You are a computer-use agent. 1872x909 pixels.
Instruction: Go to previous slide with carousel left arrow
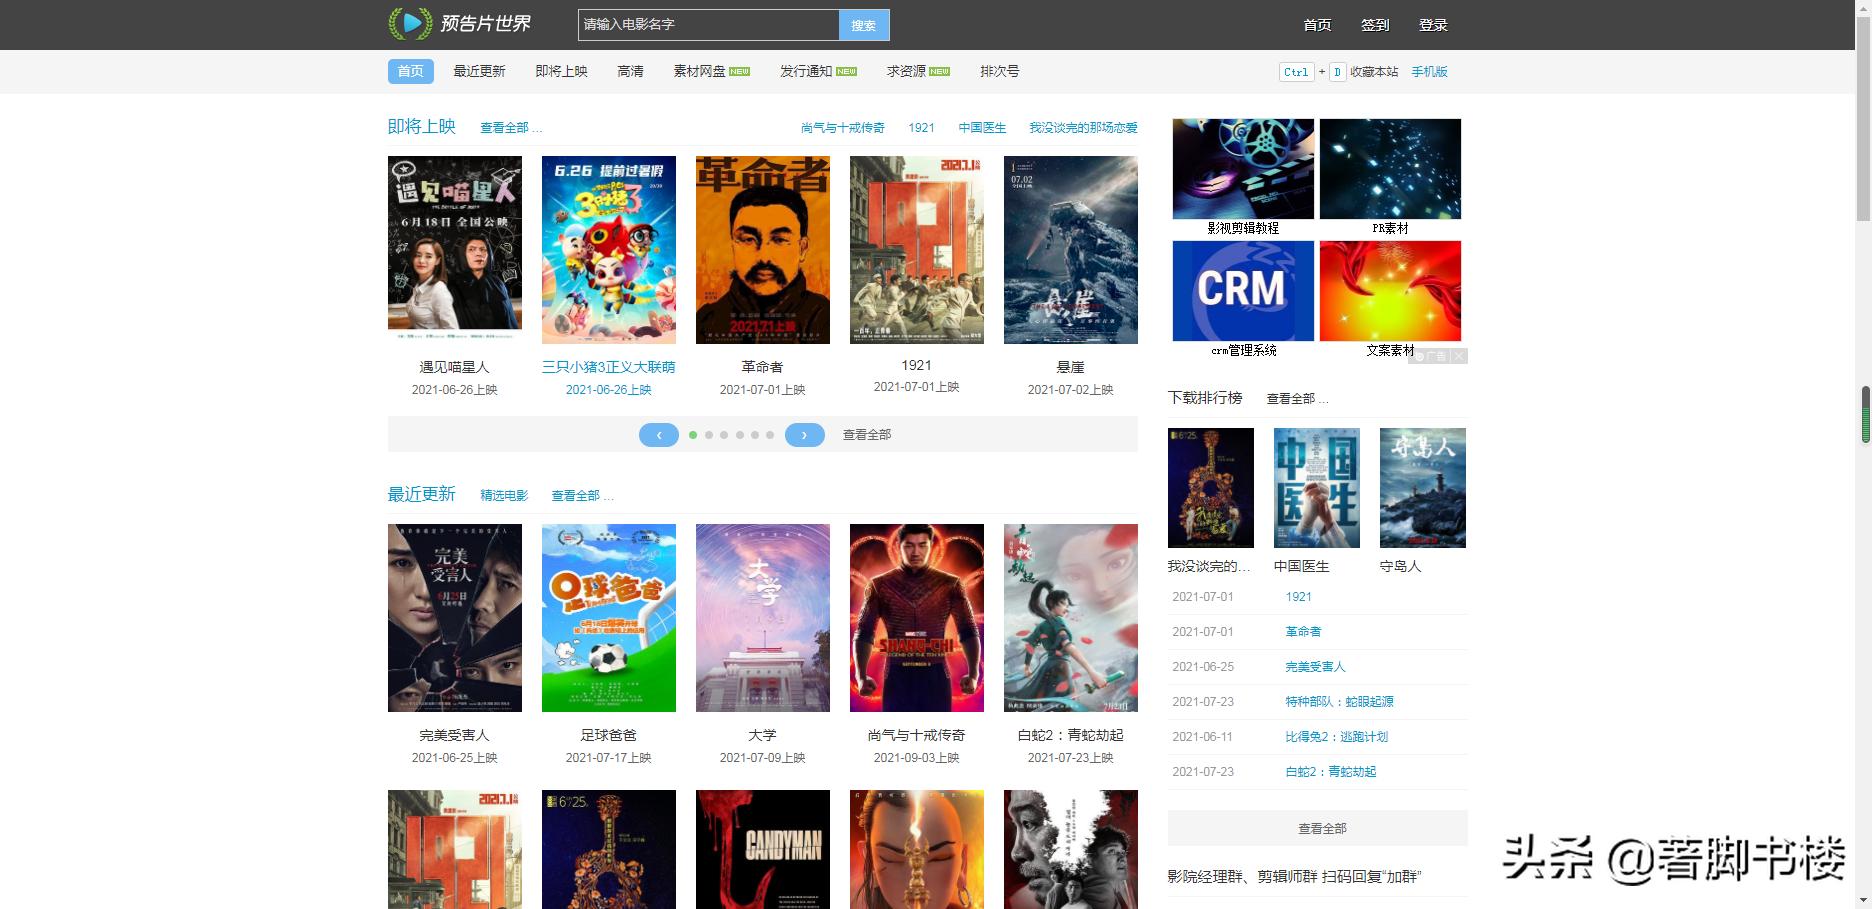tap(659, 435)
